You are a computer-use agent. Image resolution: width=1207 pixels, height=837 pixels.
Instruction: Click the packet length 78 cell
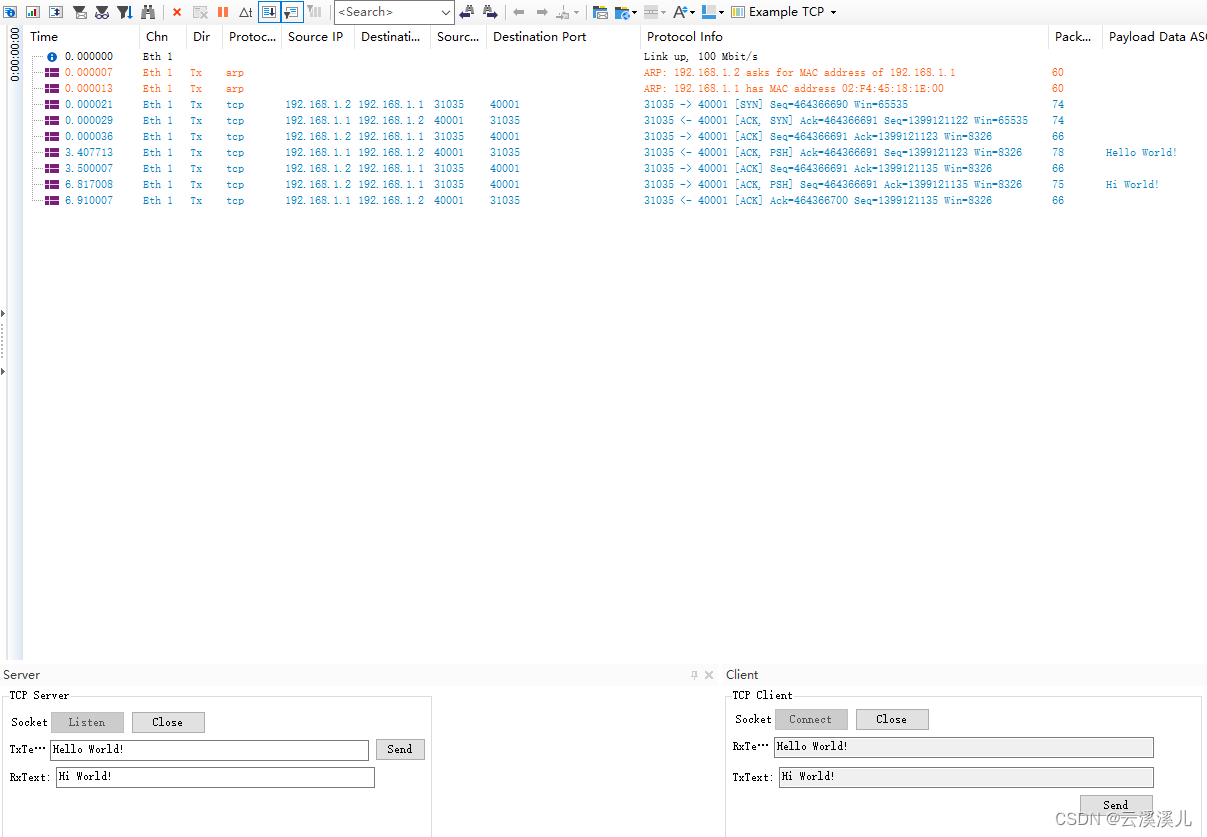(x=1058, y=153)
